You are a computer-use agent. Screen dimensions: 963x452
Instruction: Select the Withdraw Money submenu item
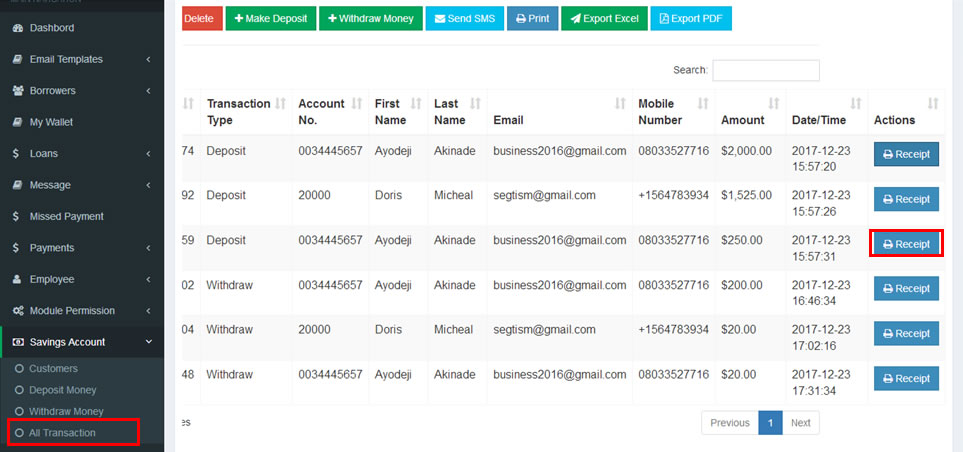pos(66,411)
